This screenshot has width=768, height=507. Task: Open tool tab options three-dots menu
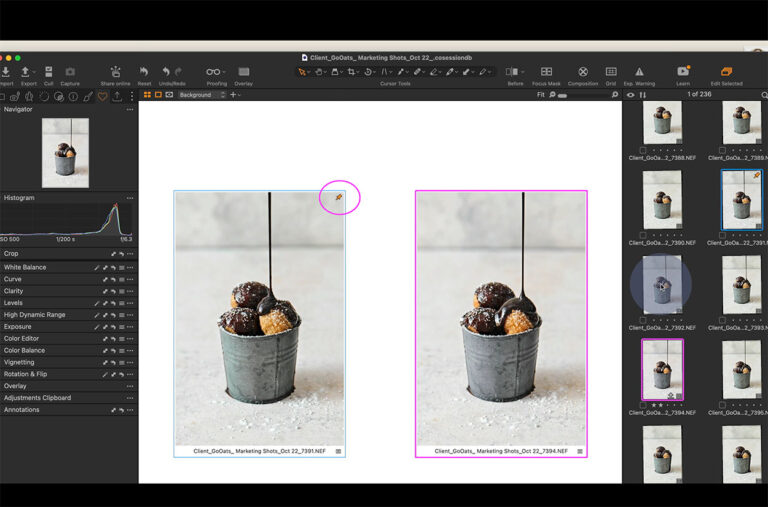[x=132, y=96]
